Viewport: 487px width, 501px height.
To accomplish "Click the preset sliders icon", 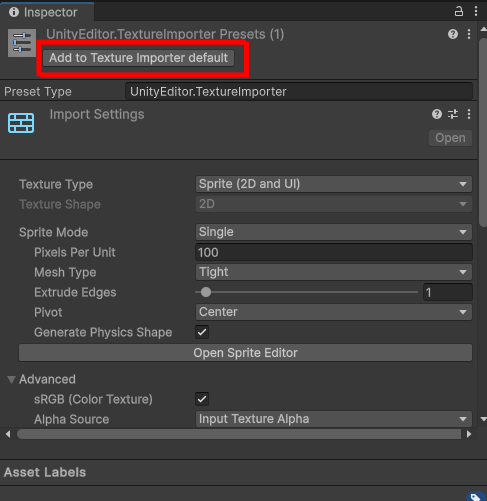I will [22, 43].
